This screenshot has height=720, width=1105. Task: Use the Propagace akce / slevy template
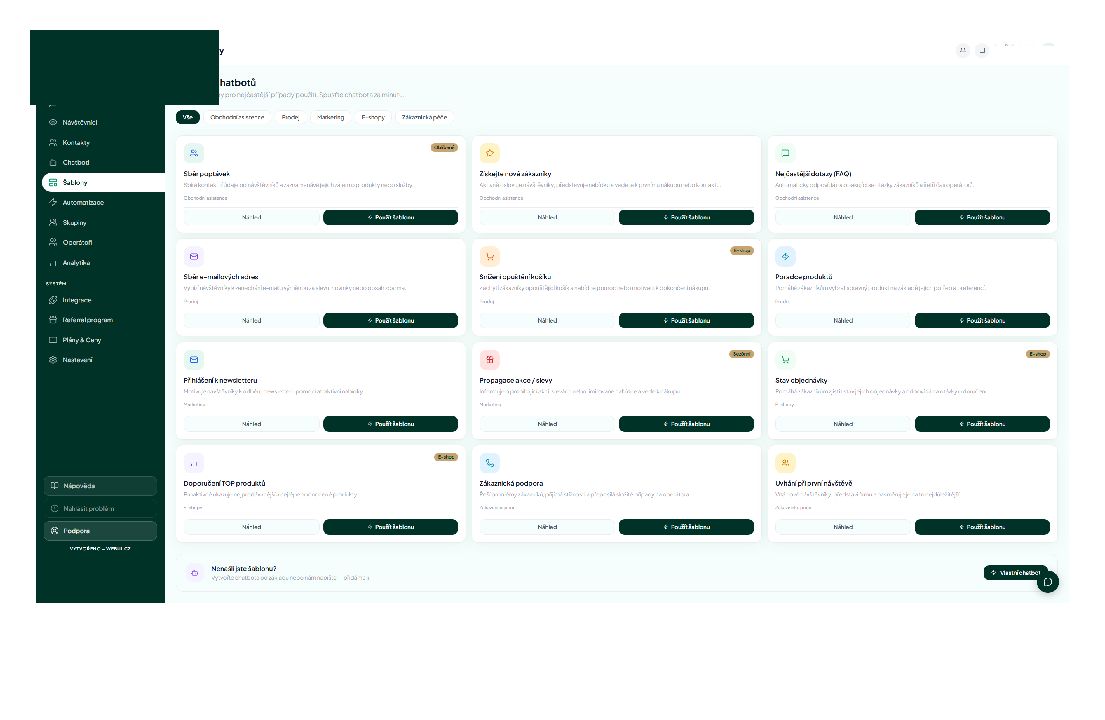pyautogui.click(x=686, y=424)
